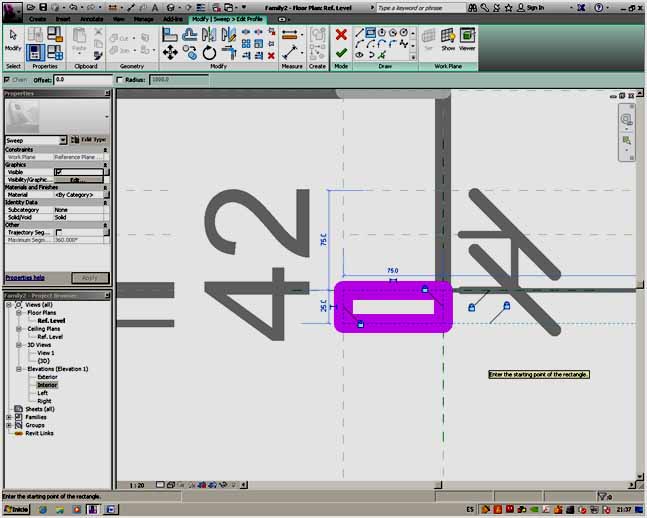
Task: Open the Sweep type selector dropdown
Action: [63, 140]
